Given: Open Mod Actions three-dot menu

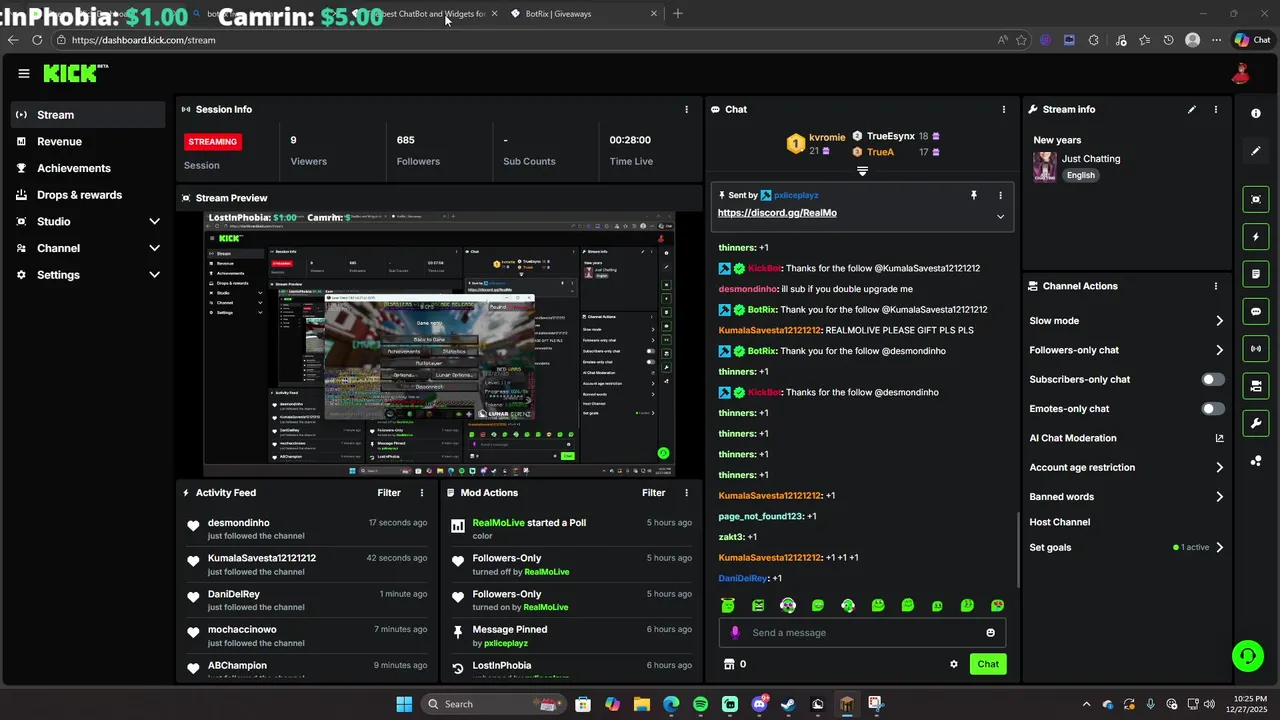Looking at the screenshot, I should pos(686,492).
